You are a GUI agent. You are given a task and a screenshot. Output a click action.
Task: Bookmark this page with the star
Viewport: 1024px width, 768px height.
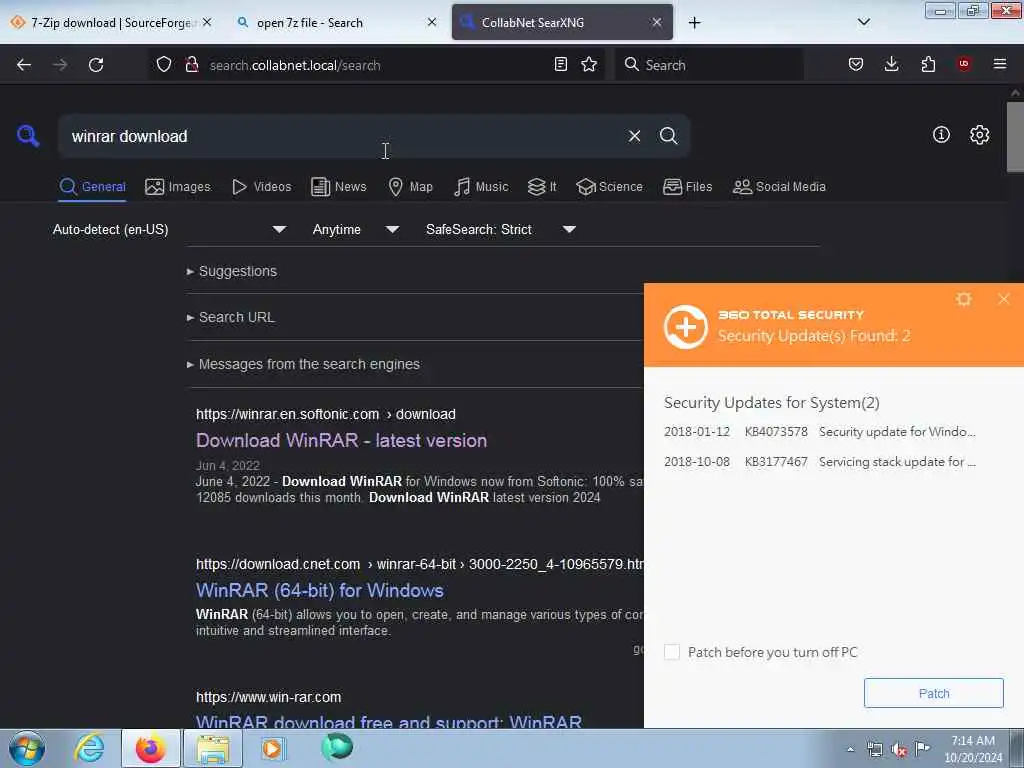[x=589, y=64]
